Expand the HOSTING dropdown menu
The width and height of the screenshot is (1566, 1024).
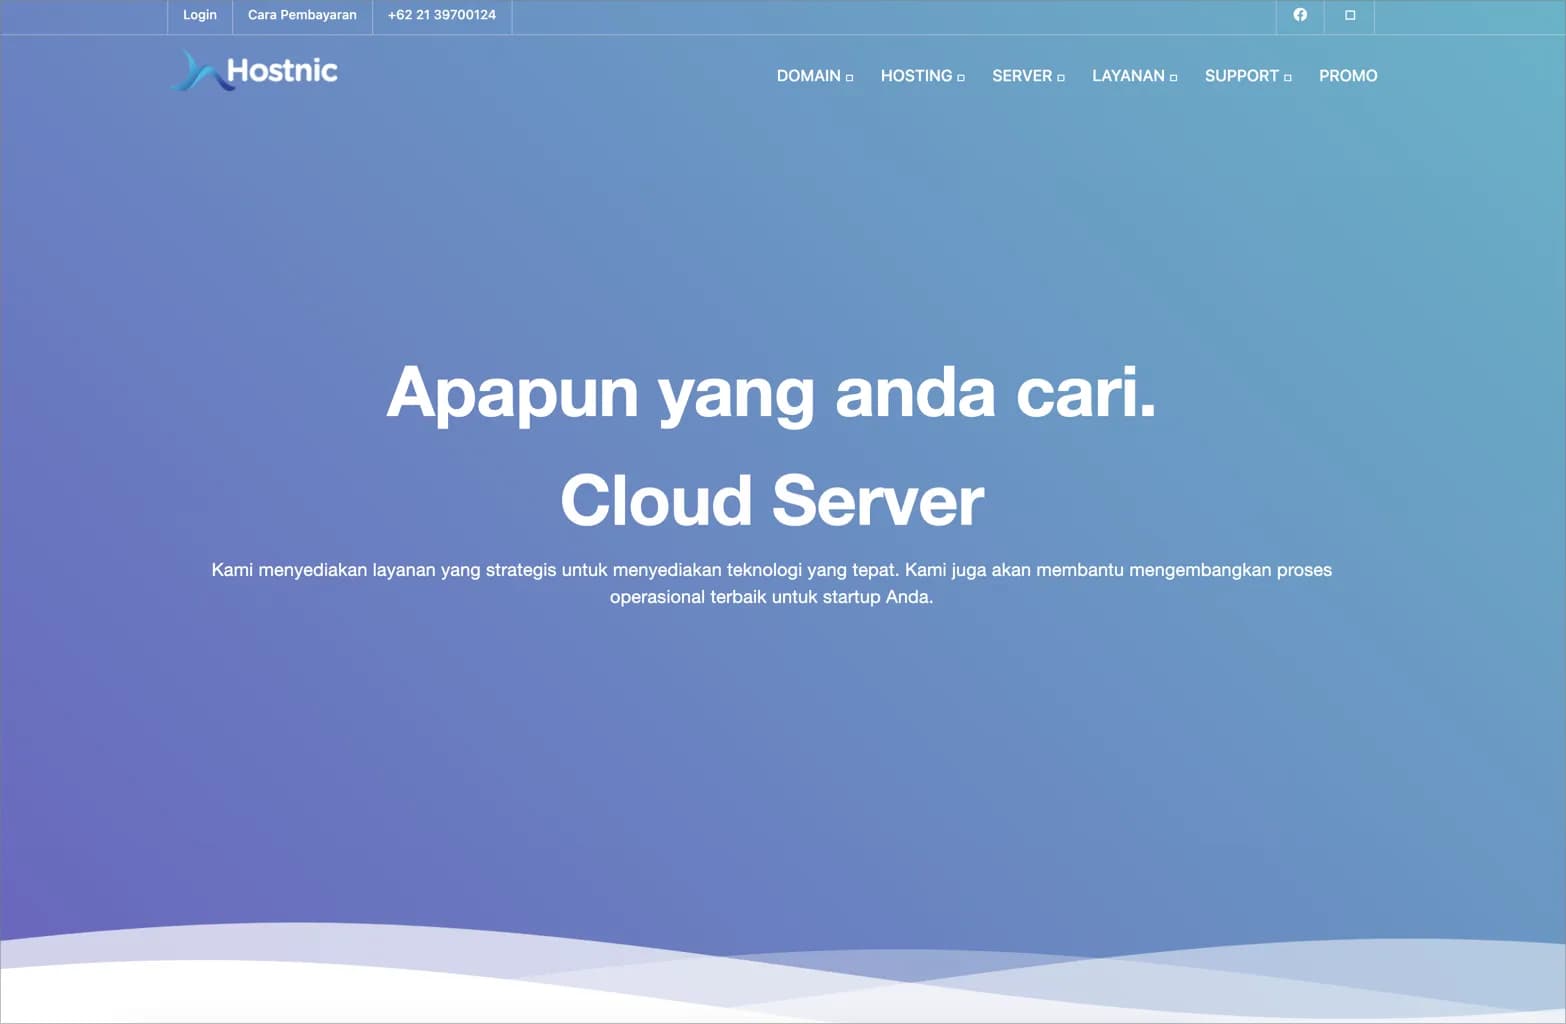pyautogui.click(x=962, y=76)
